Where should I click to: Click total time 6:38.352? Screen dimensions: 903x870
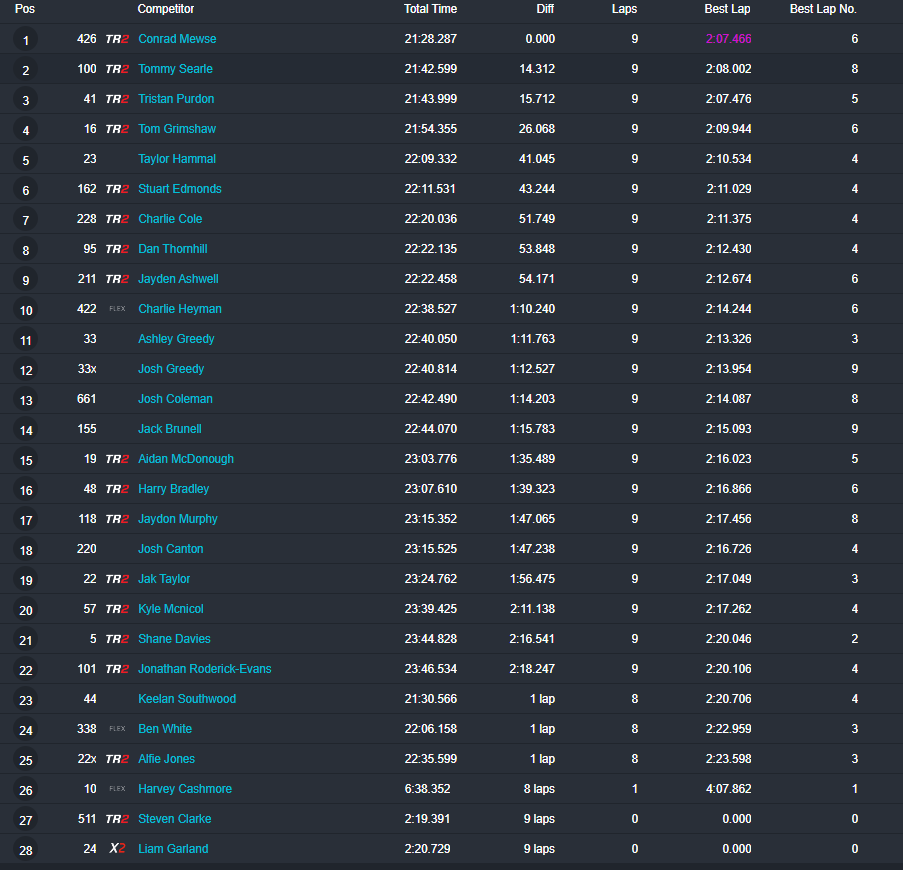427,789
